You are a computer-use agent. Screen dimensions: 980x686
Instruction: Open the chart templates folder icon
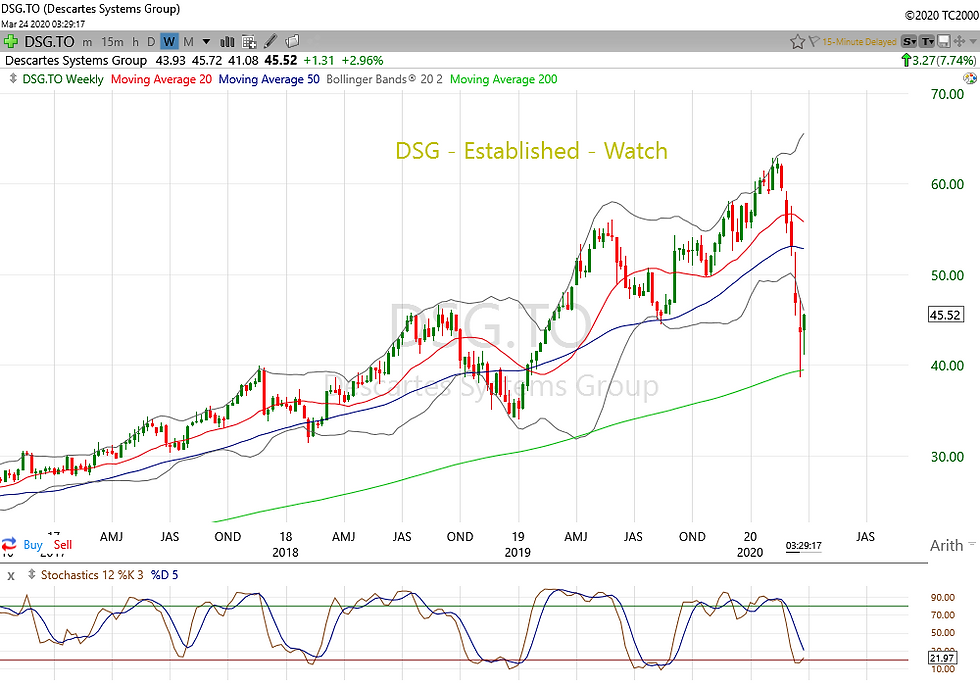(x=292, y=41)
